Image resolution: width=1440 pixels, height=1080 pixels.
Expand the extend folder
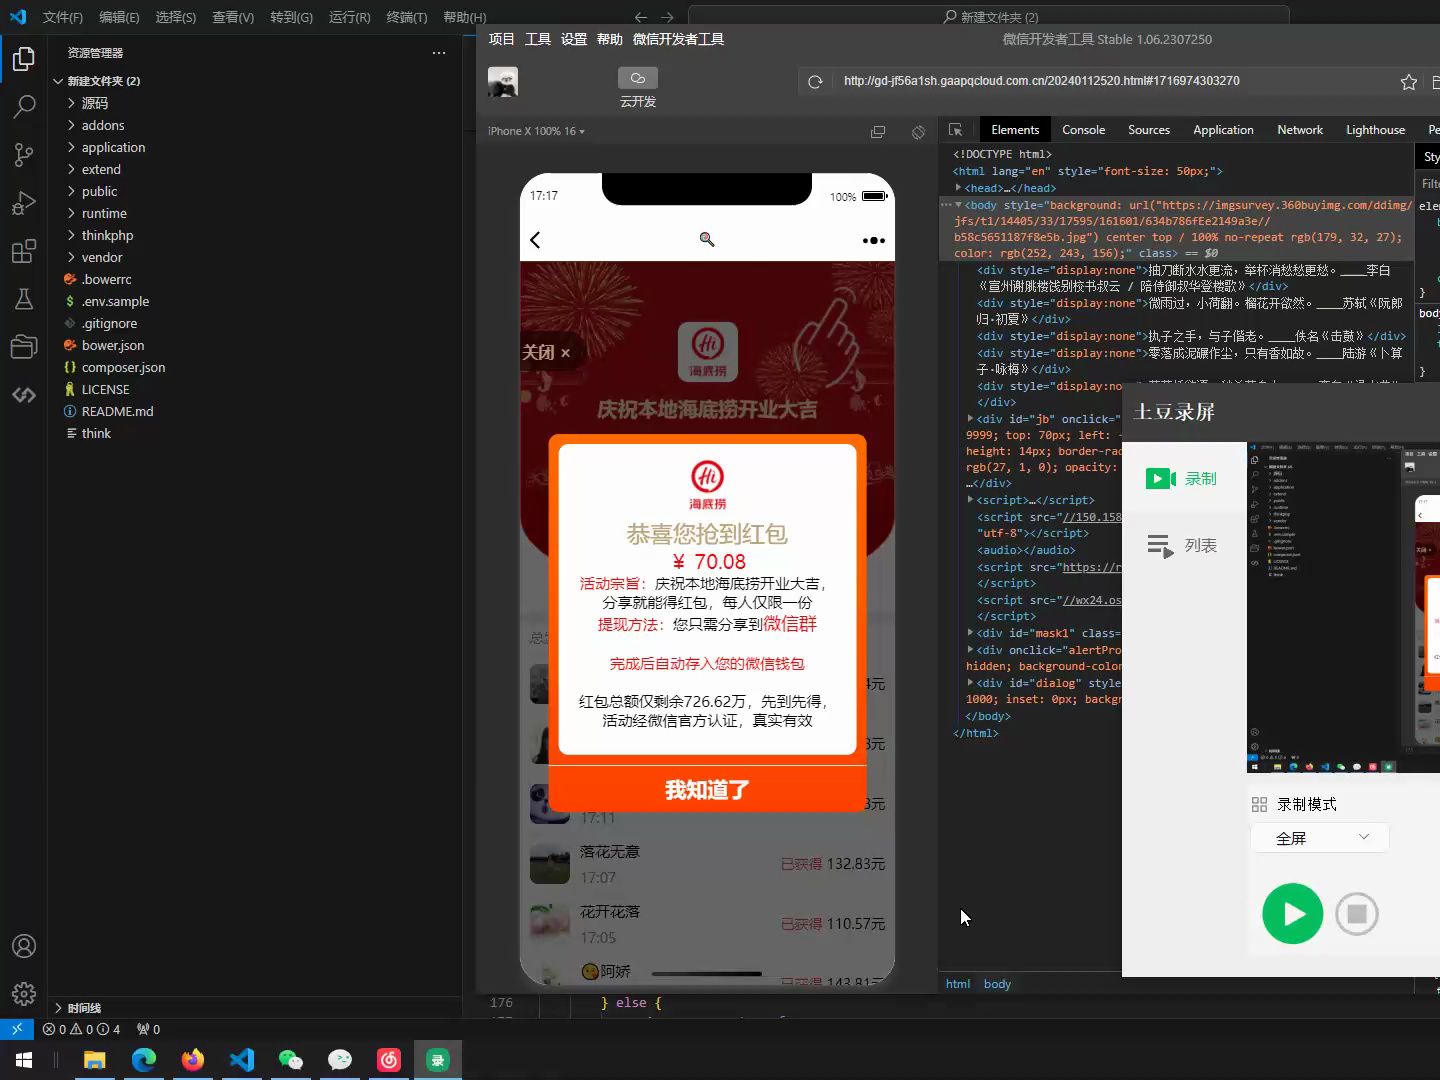[101, 169]
